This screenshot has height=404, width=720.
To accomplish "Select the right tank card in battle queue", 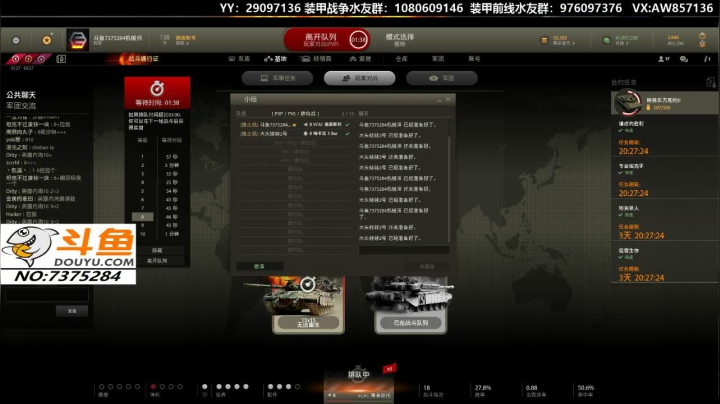I will (411, 304).
